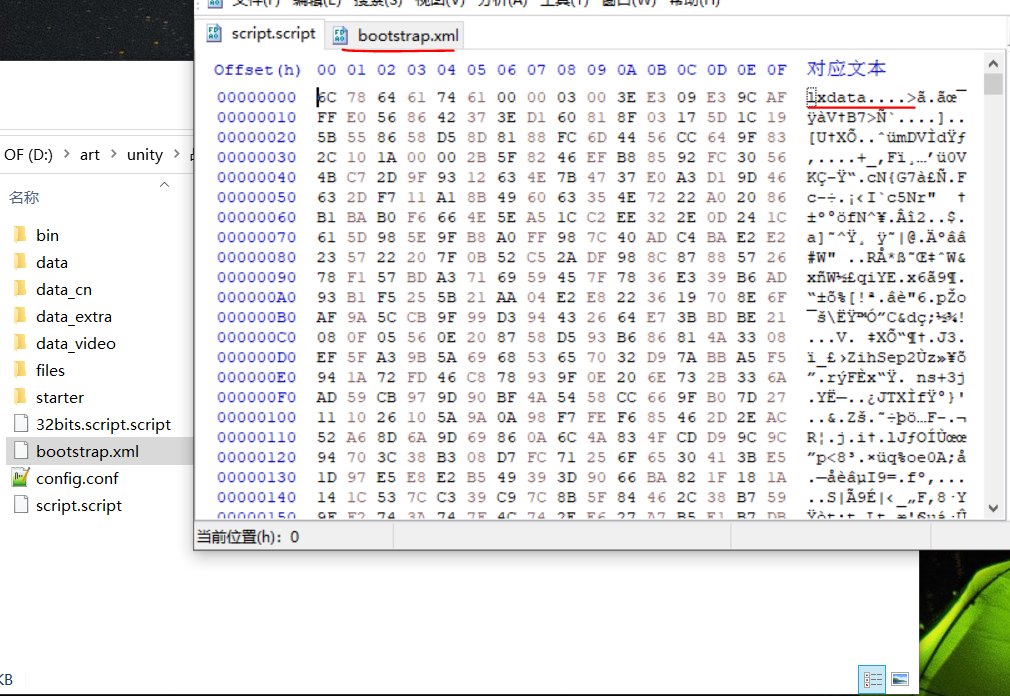Image resolution: width=1010 pixels, height=696 pixels.
Task: Click the sort arrow above the 名称 column
Action: [165, 182]
